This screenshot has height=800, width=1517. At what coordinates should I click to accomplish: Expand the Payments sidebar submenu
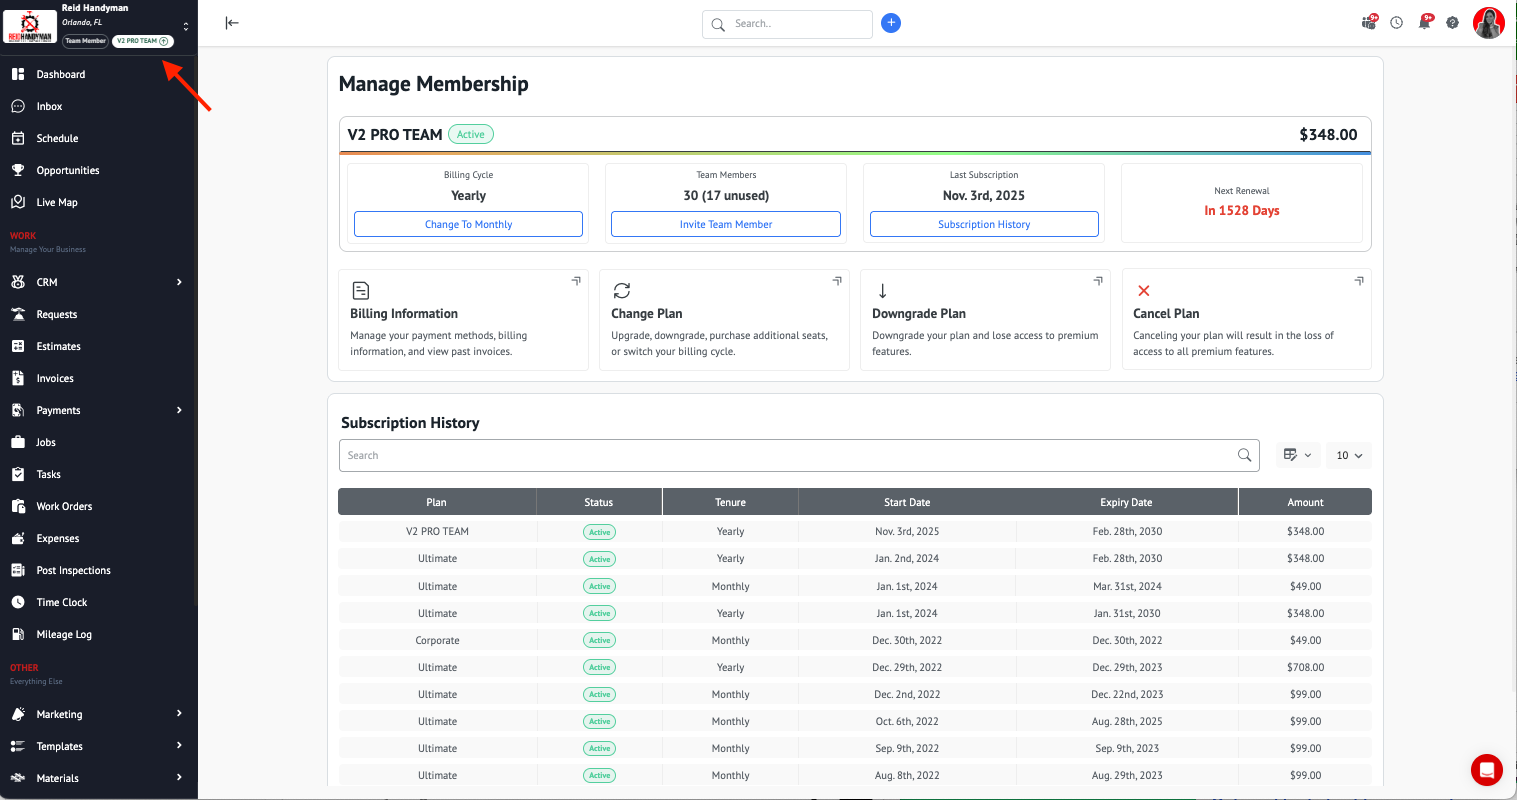(x=179, y=410)
